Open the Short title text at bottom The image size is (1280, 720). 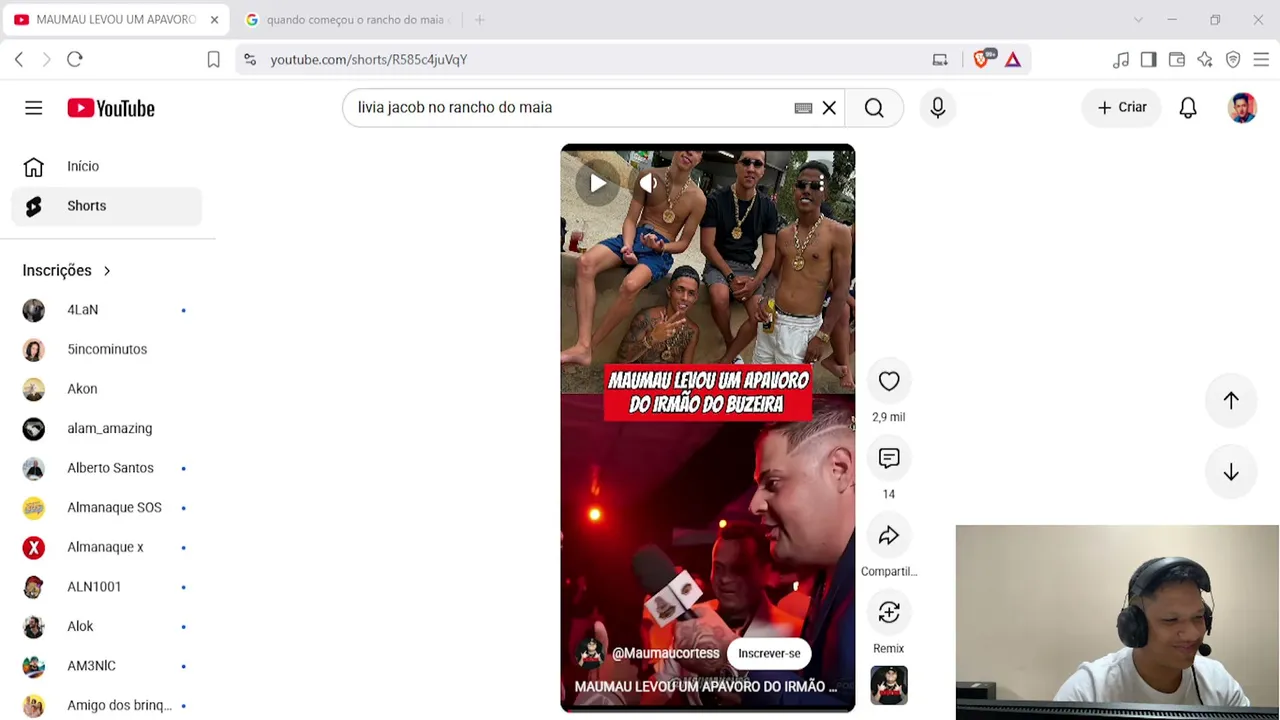click(705, 687)
